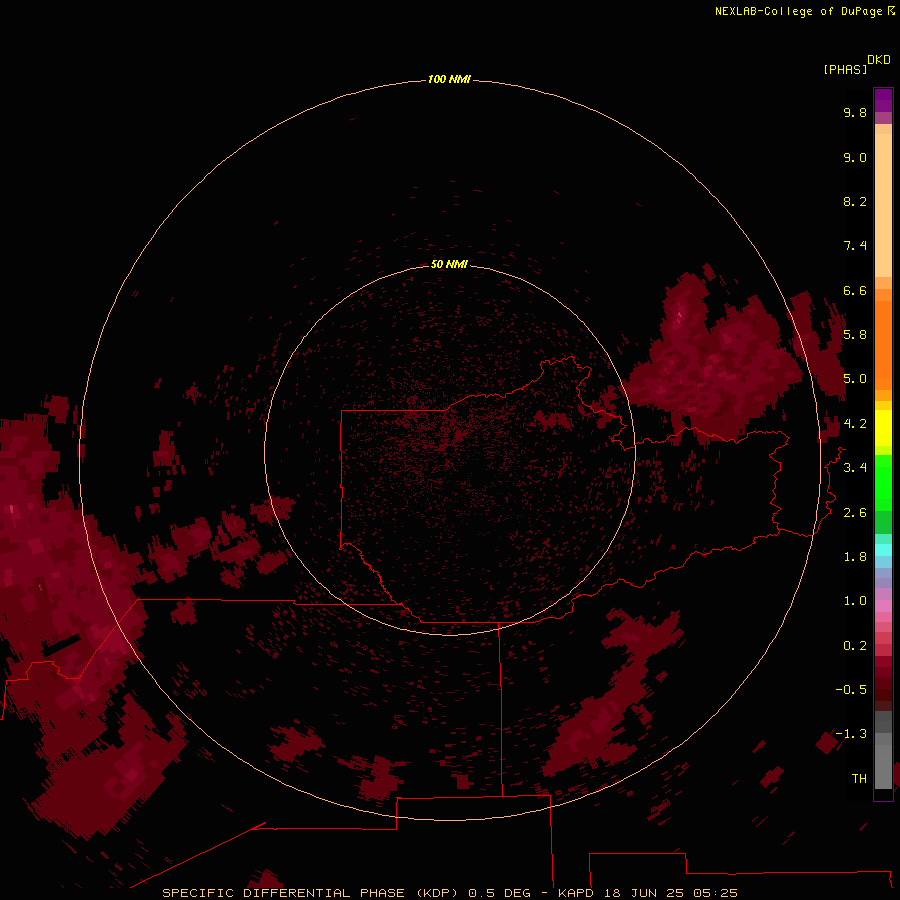Screen dimensions: 900x900
Task: Click the [PHAS] label above the color scale
Action: (845, 70)
